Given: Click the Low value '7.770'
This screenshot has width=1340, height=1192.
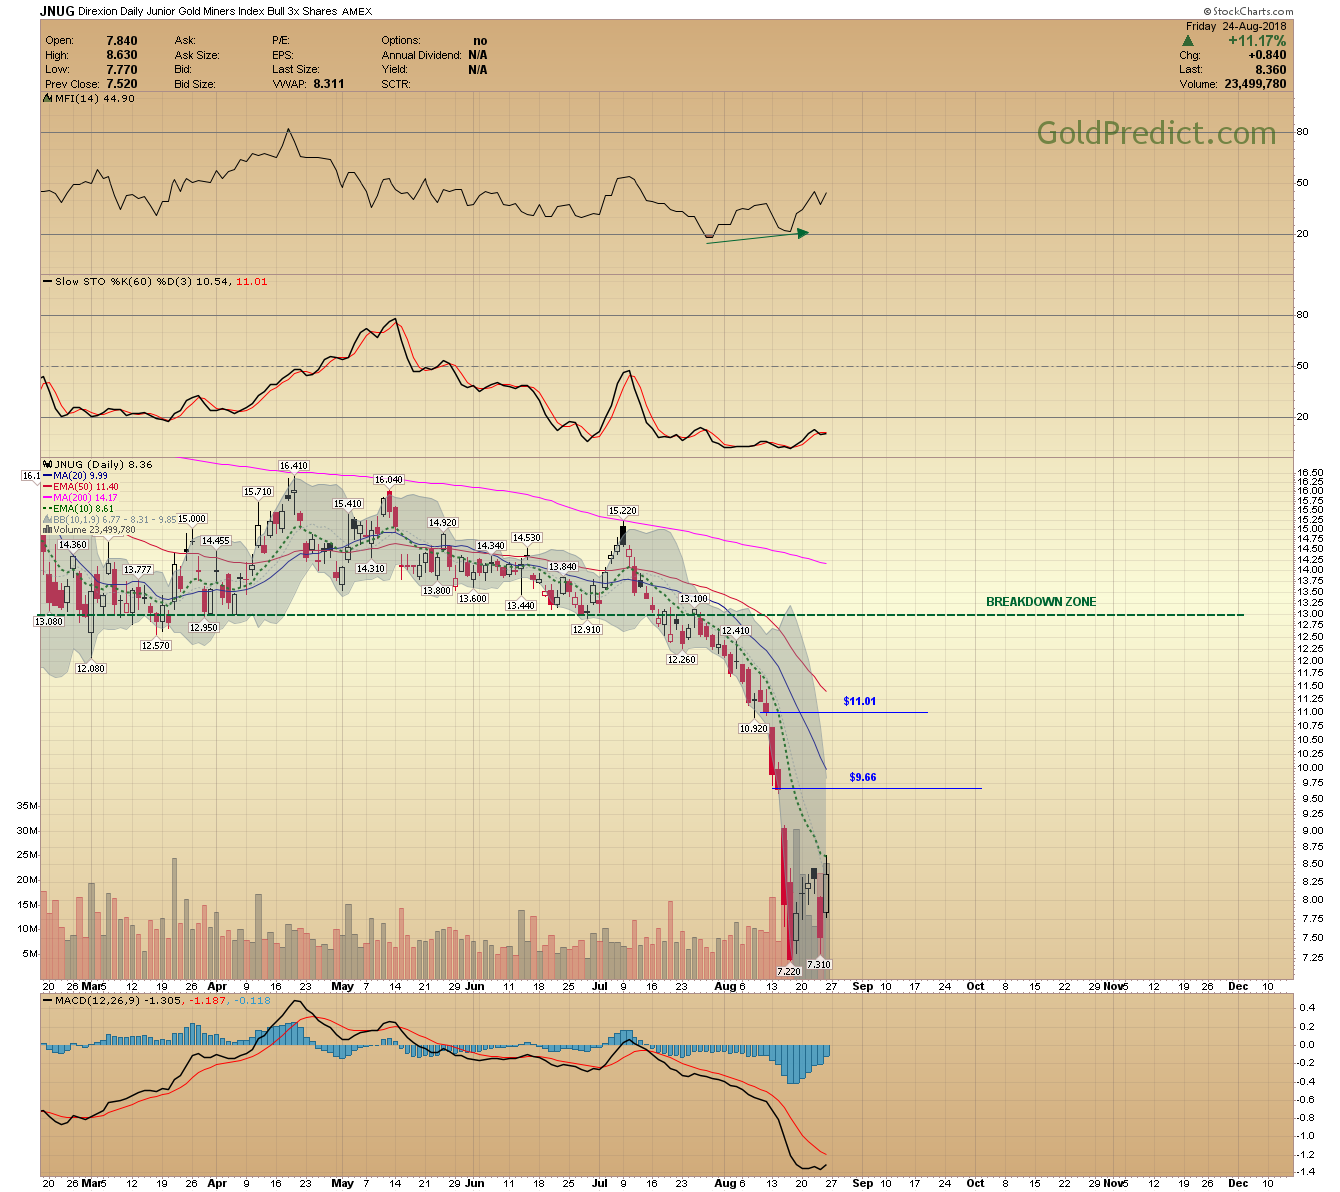Looking at the screenshot, I should pyautogui.click(x=122, y=70).
